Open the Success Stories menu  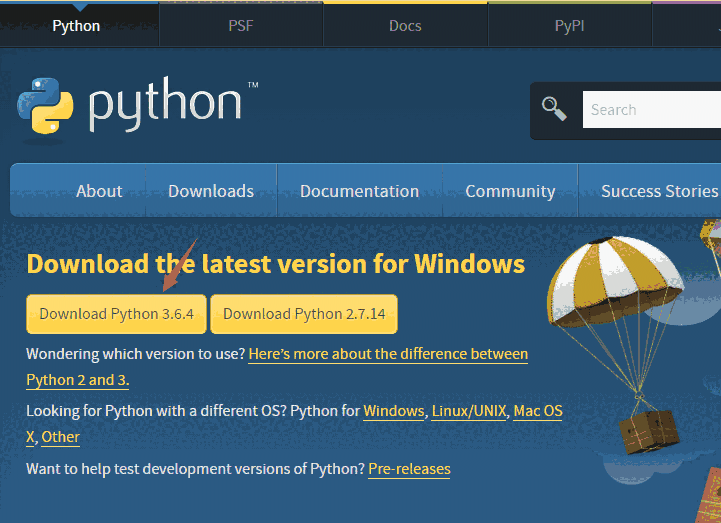659,191
